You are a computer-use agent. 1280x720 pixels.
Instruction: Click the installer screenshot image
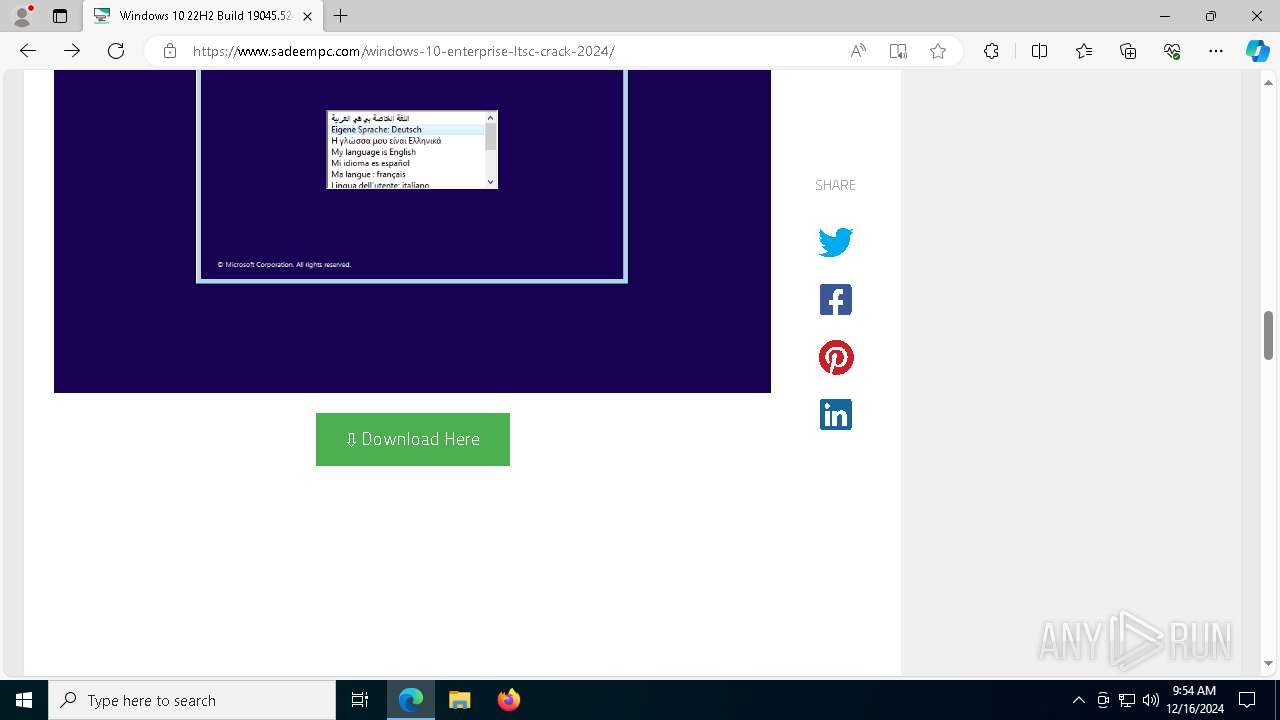[412, 231]
